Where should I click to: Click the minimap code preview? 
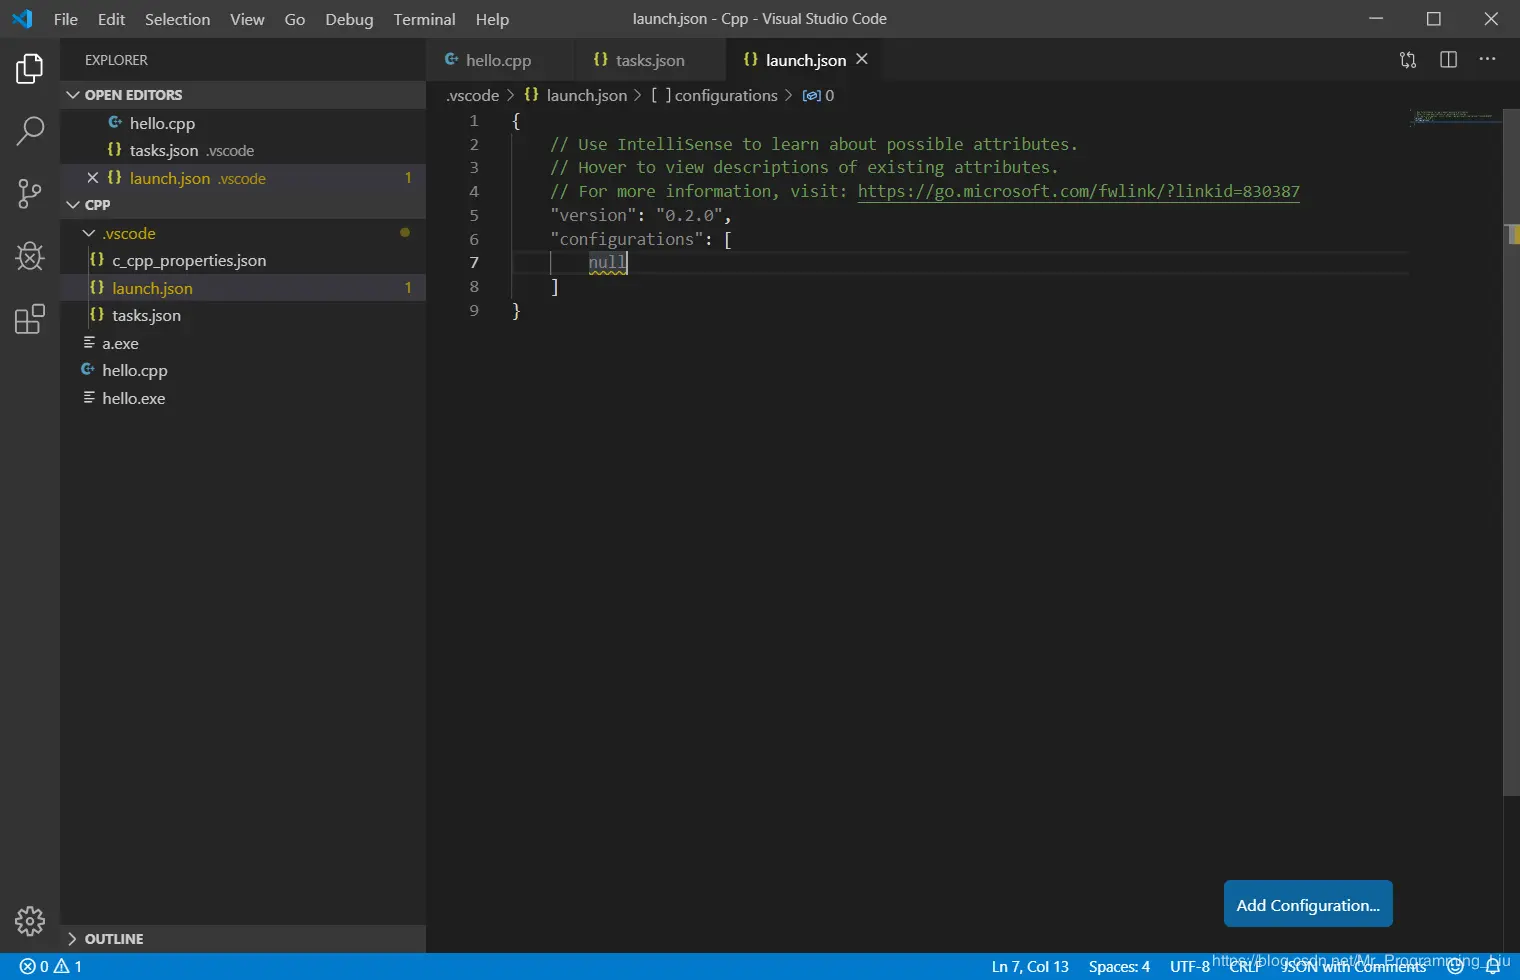click(x=1455, y=117)
